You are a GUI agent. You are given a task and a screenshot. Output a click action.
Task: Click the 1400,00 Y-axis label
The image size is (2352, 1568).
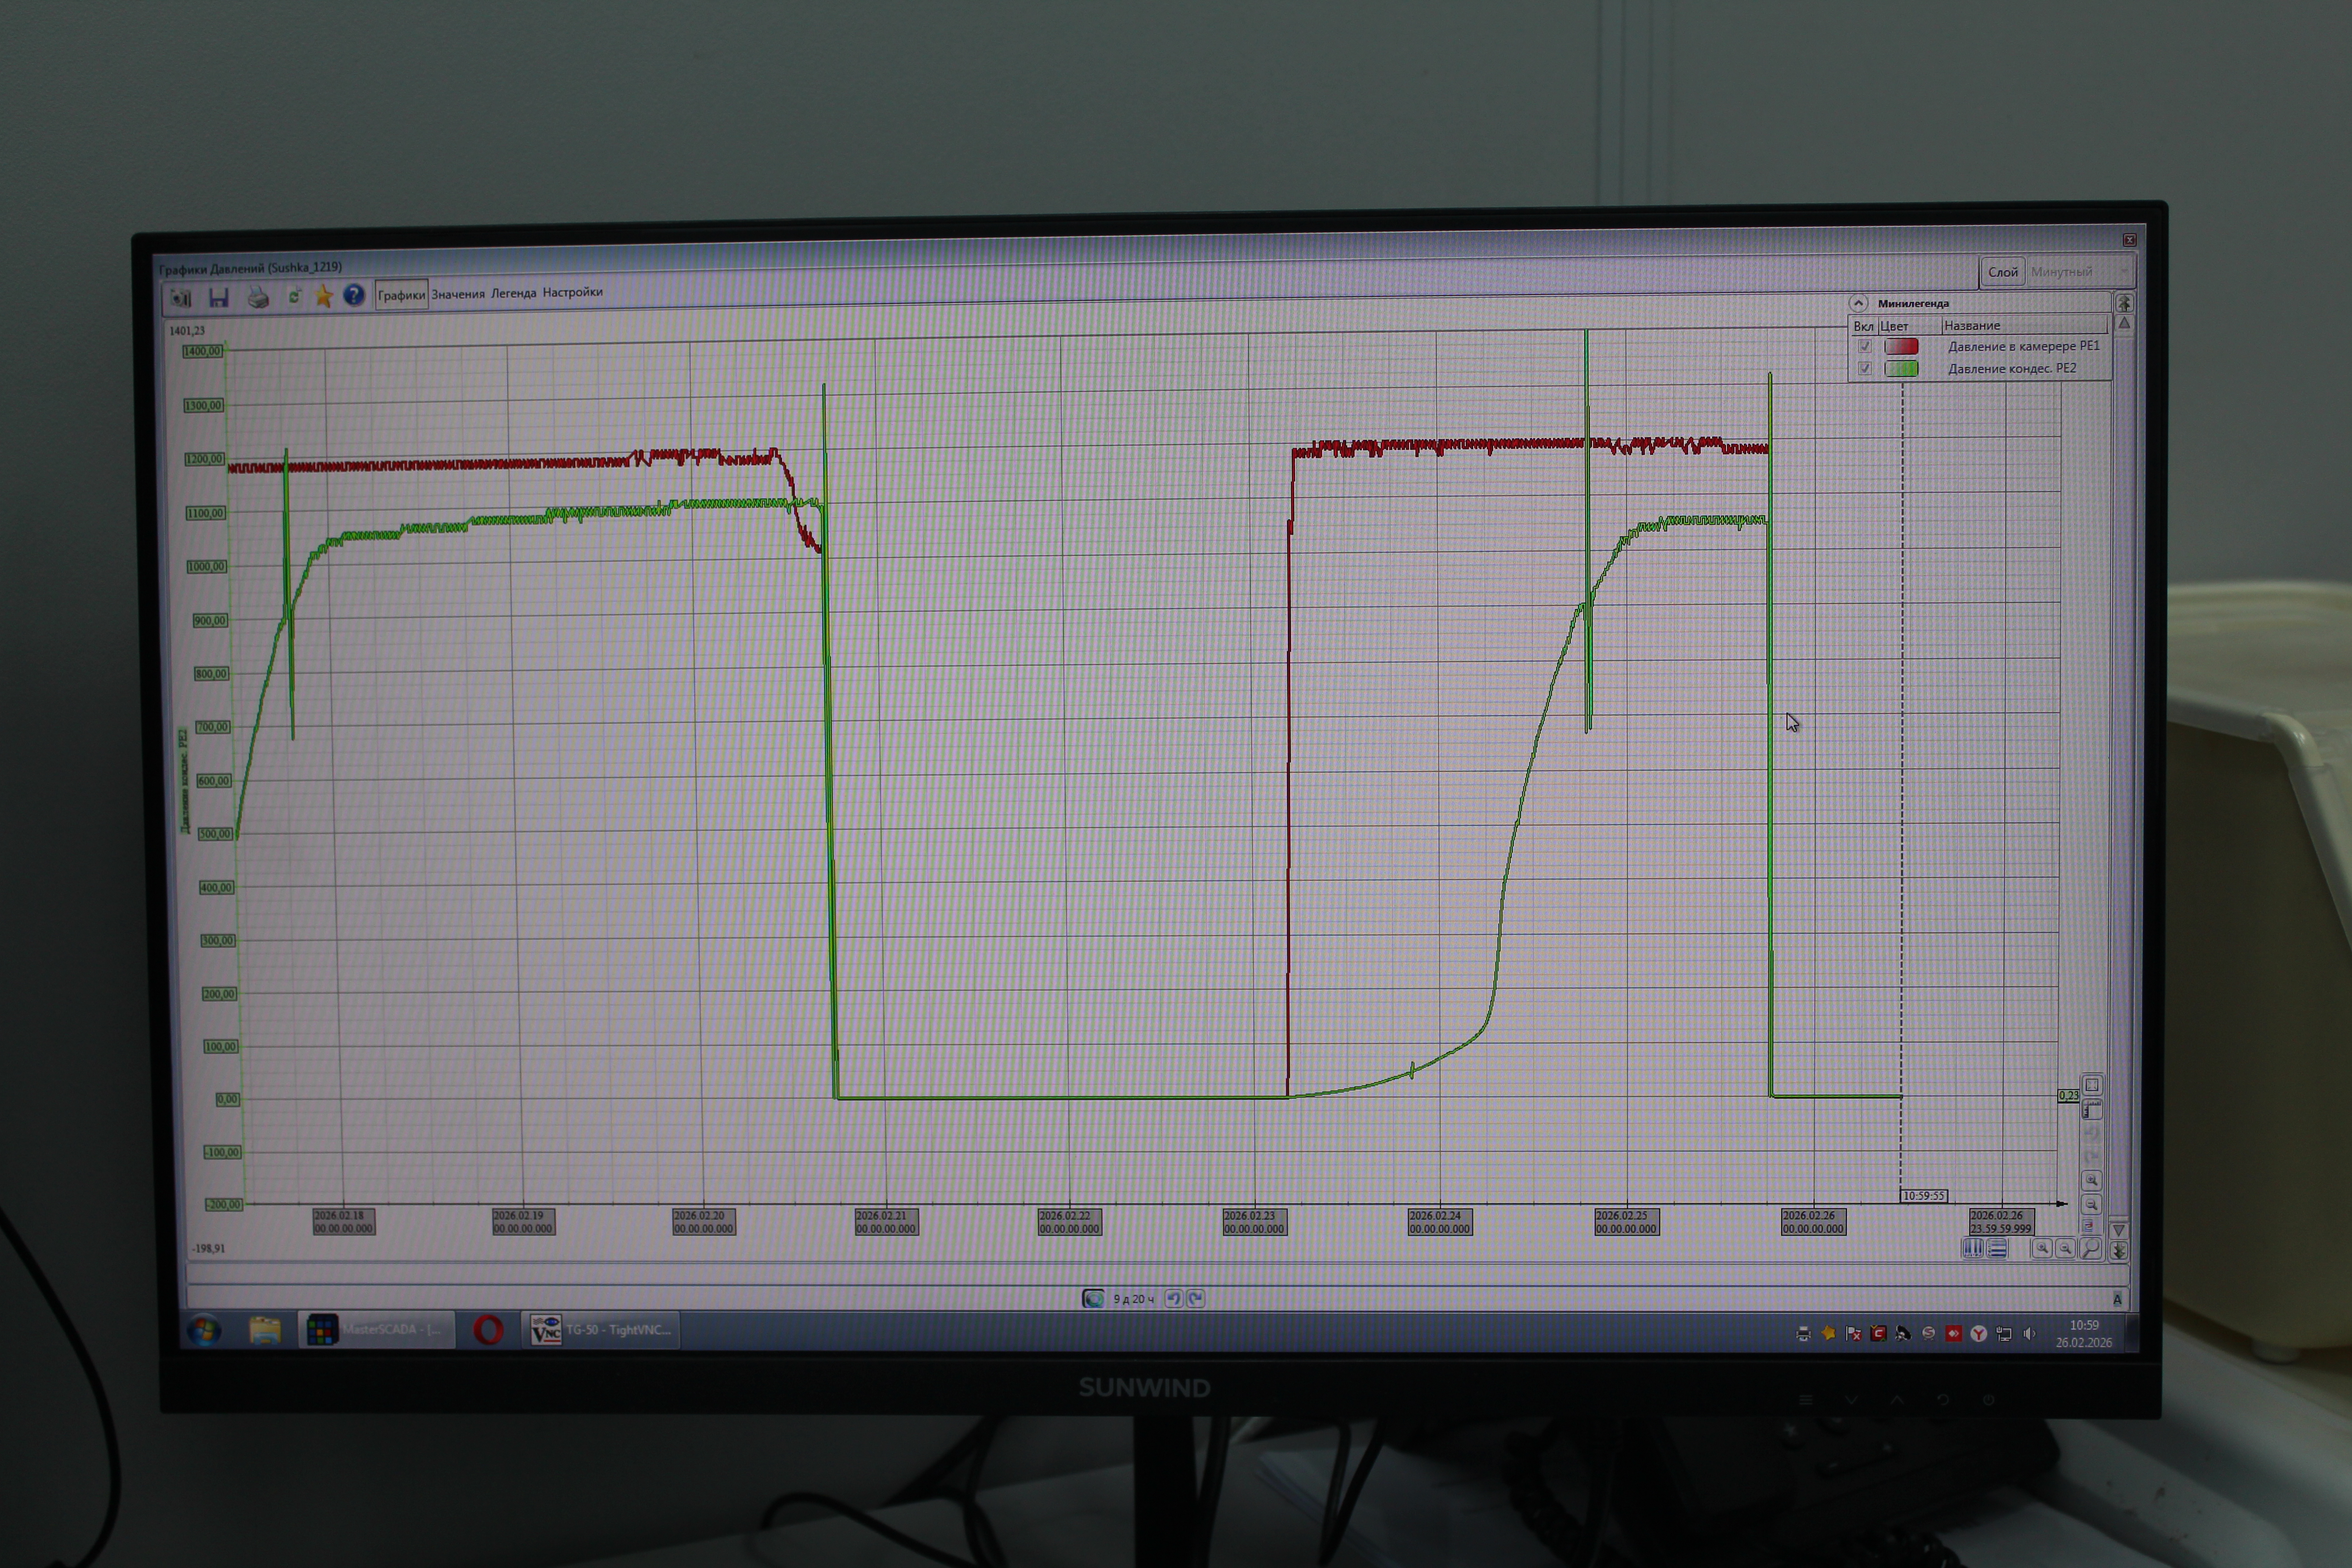coord(203,351)
